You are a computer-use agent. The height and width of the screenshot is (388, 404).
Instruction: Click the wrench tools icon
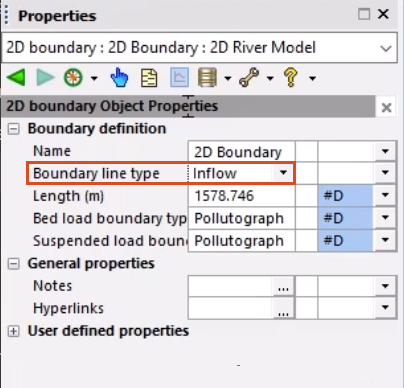249,78
